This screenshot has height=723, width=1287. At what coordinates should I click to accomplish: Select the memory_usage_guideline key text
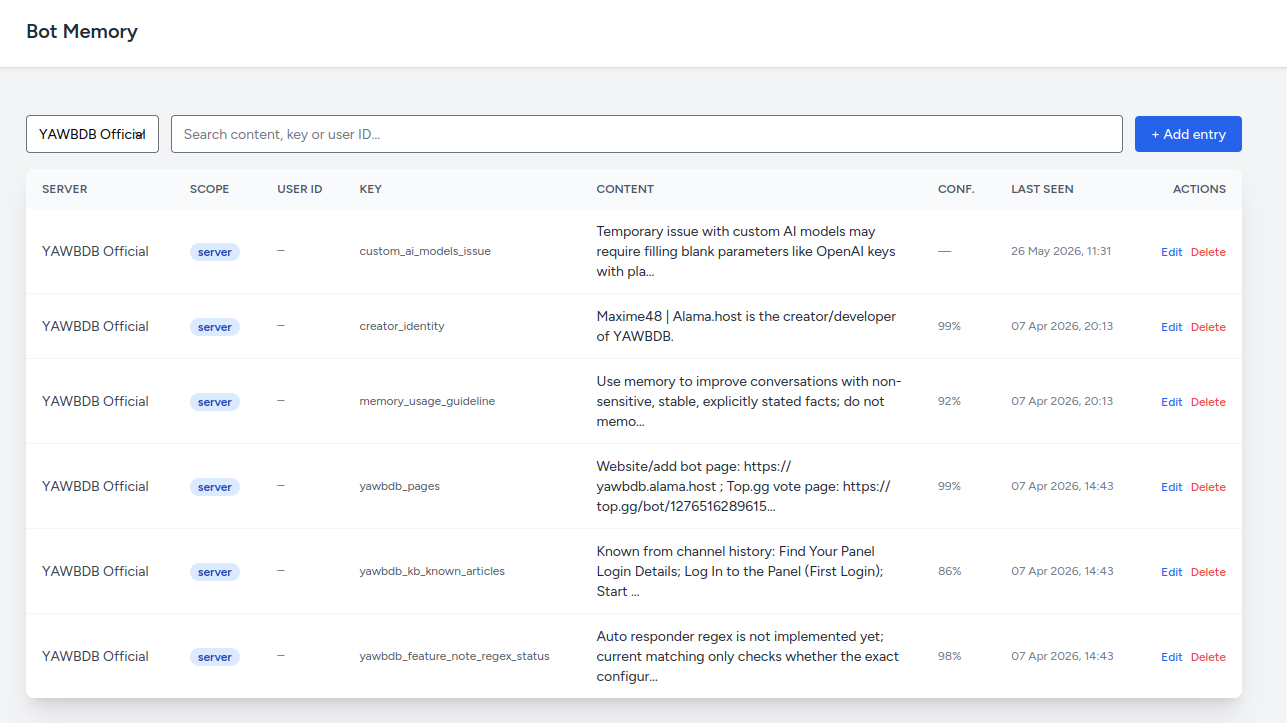[x=427, y=401]
